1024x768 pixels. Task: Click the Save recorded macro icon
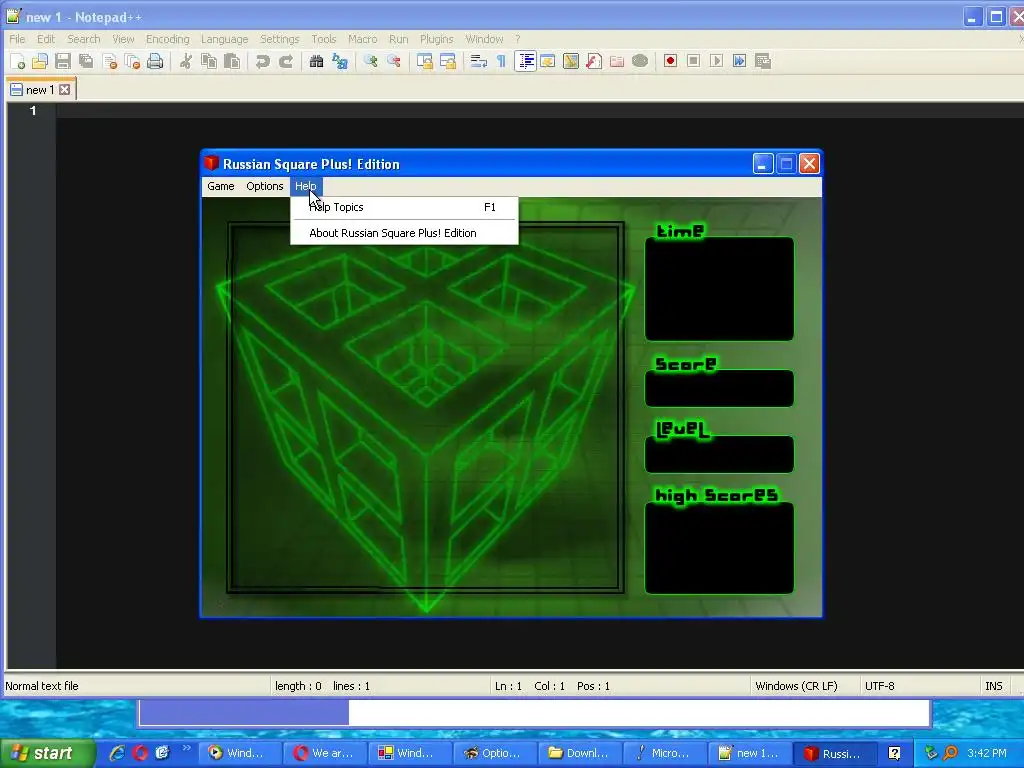click(x=763, y=61)
